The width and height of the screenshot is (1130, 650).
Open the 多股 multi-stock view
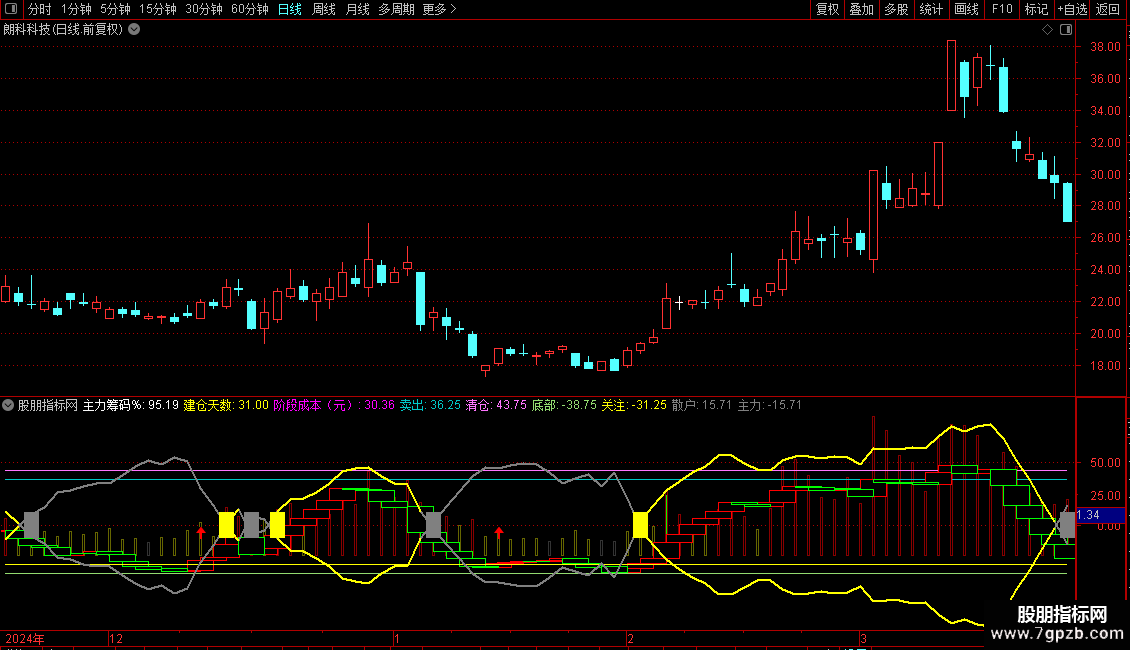click(896, 9)
